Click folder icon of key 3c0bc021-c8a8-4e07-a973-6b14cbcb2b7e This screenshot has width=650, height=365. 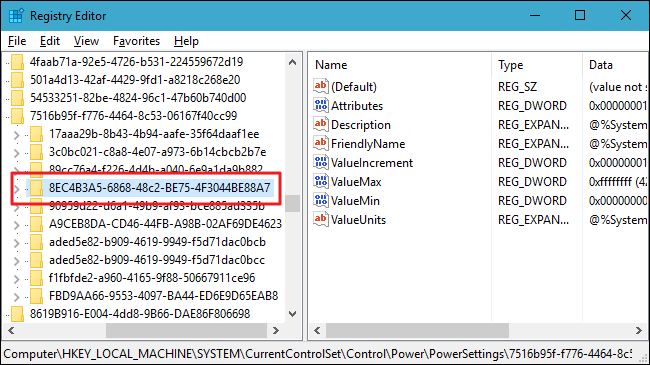(x=36, y=152)
